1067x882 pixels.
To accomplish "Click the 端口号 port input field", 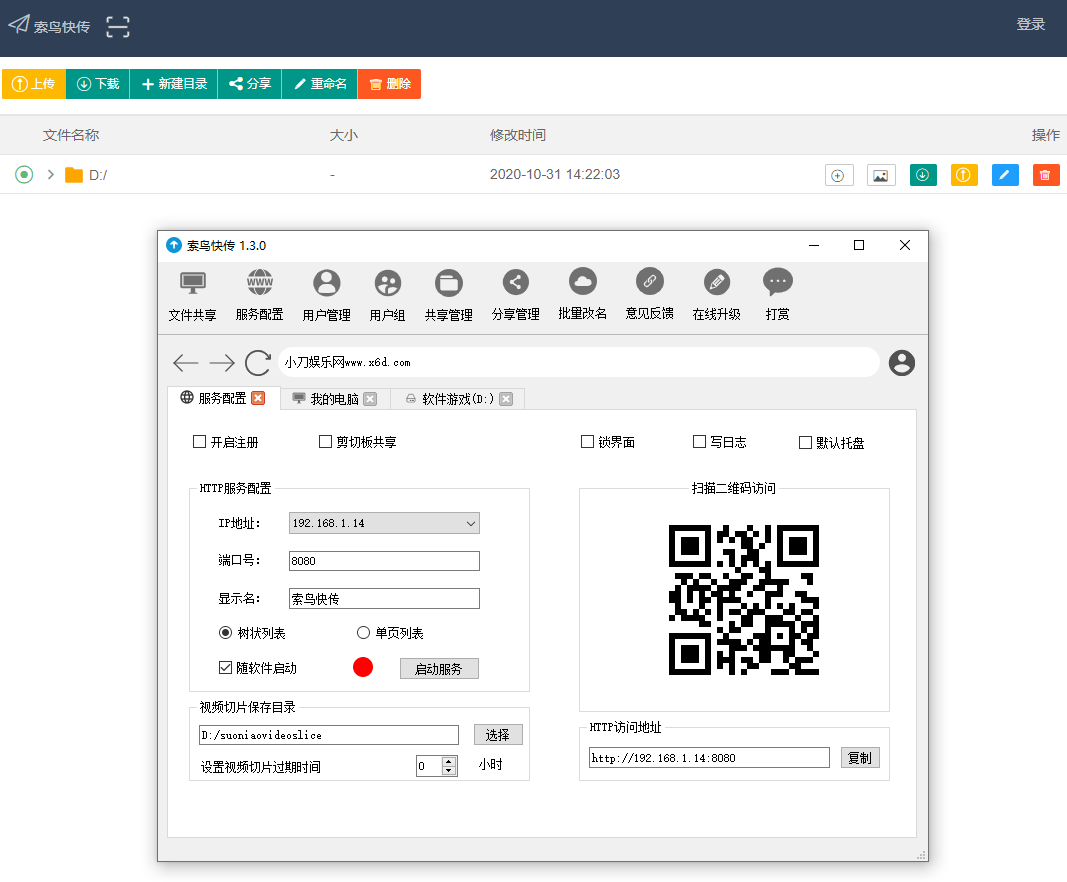I will (x=384, y=561).
